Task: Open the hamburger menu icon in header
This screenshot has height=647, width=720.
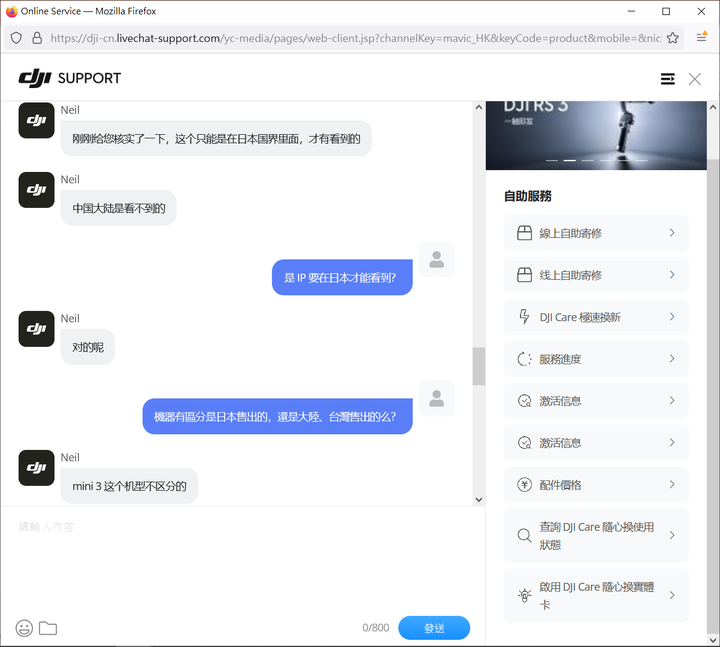Action: (668, 79)
